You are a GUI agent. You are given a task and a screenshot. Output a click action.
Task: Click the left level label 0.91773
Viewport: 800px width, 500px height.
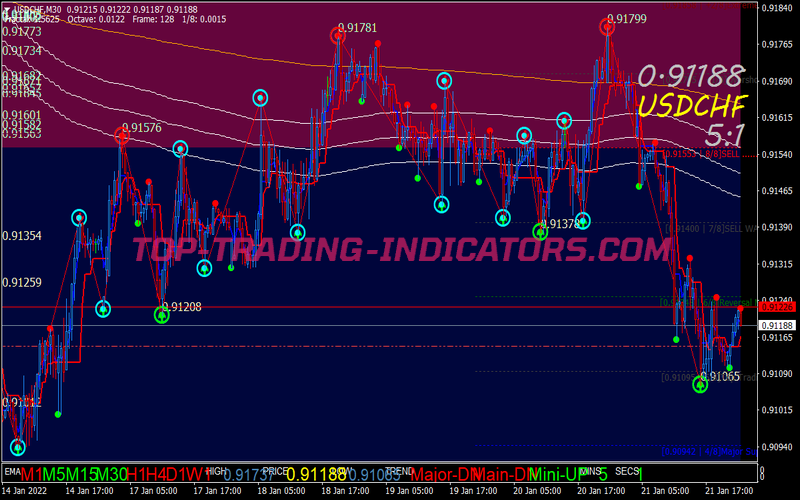(22, 32)
